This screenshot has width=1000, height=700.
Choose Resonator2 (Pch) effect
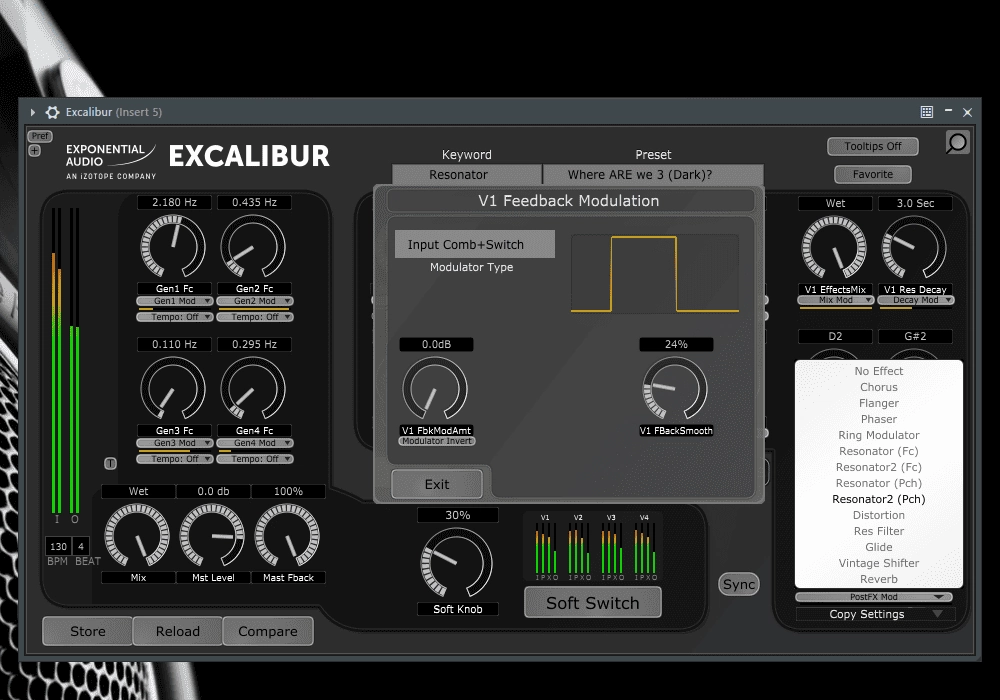879,499
